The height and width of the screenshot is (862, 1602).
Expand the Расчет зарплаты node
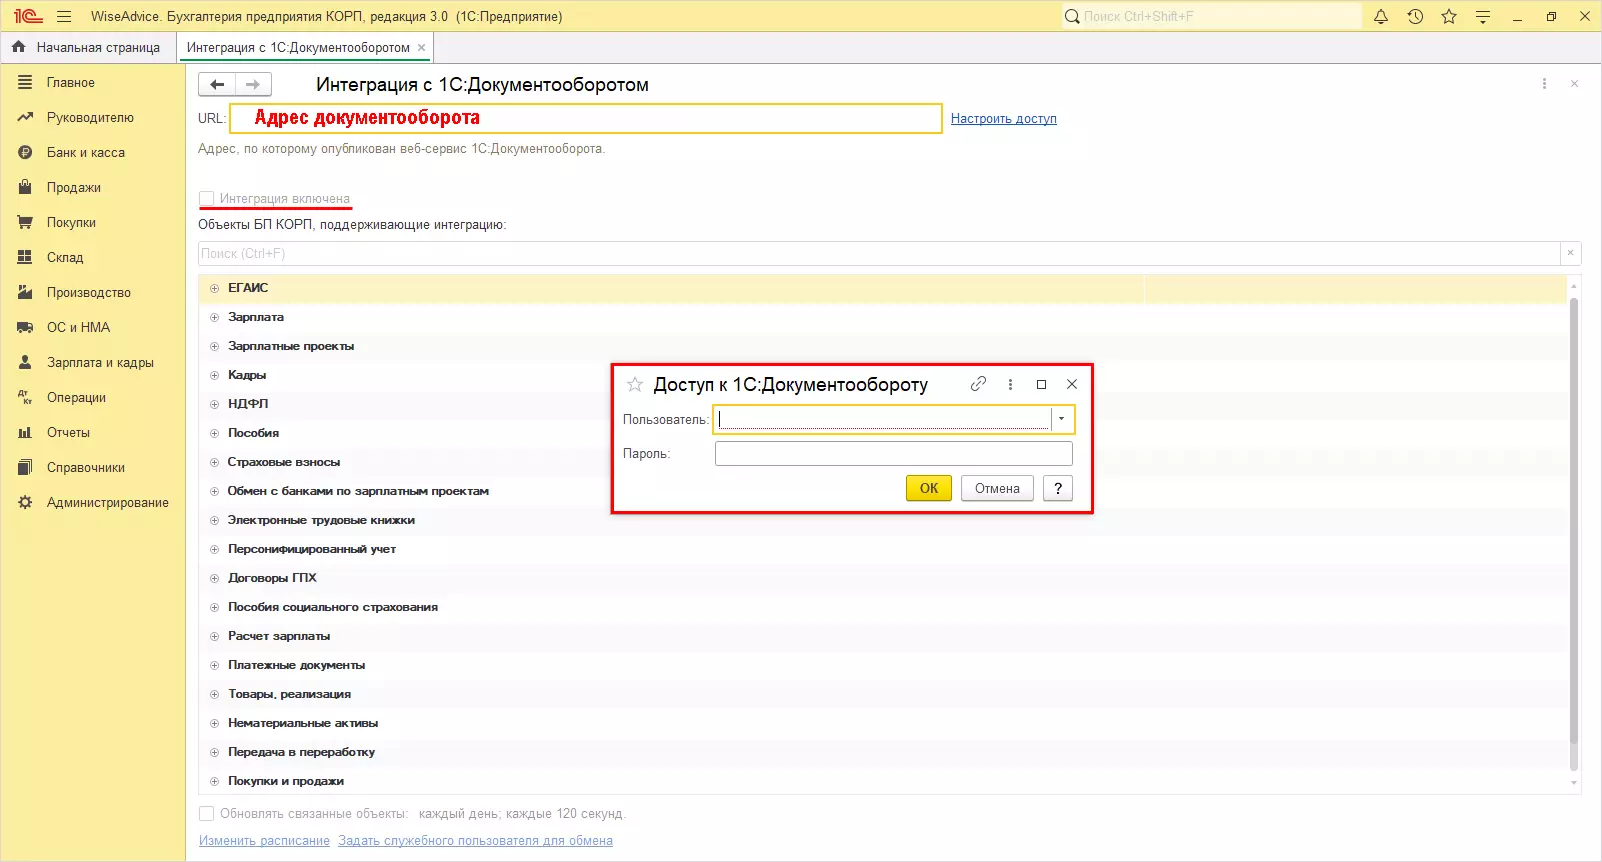(214, 636)
